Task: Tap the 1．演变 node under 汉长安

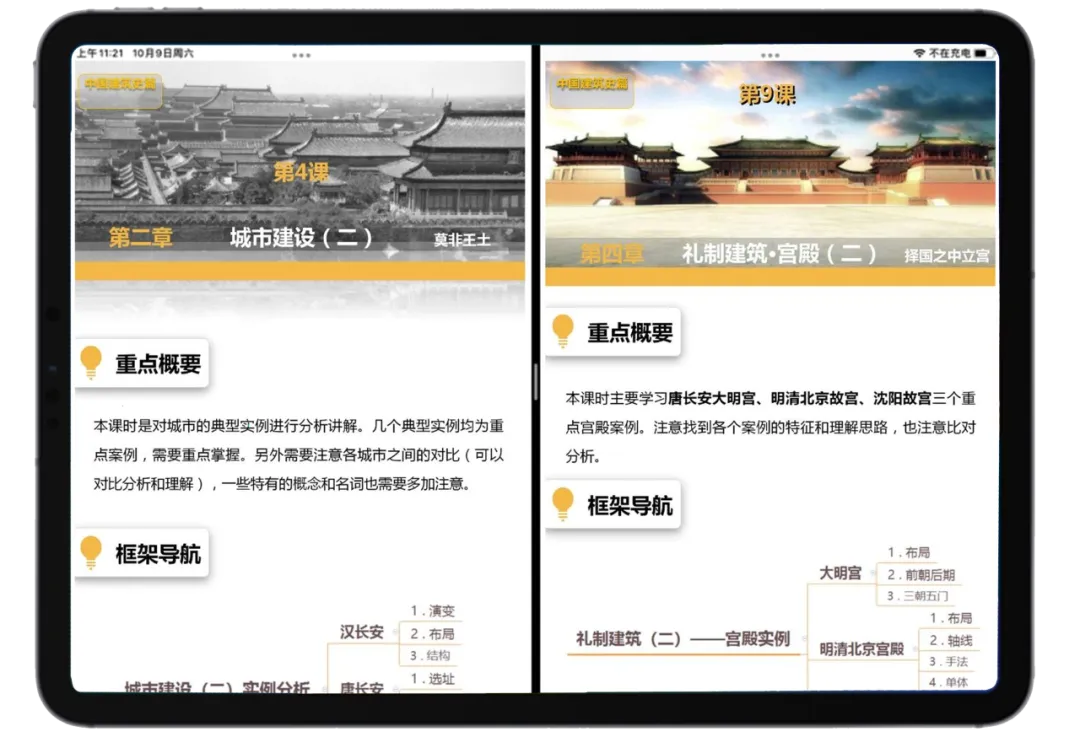Action: 433,611
